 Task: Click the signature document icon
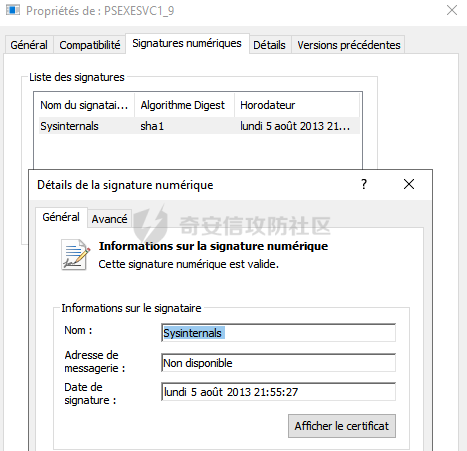click(x=76, y=254)
